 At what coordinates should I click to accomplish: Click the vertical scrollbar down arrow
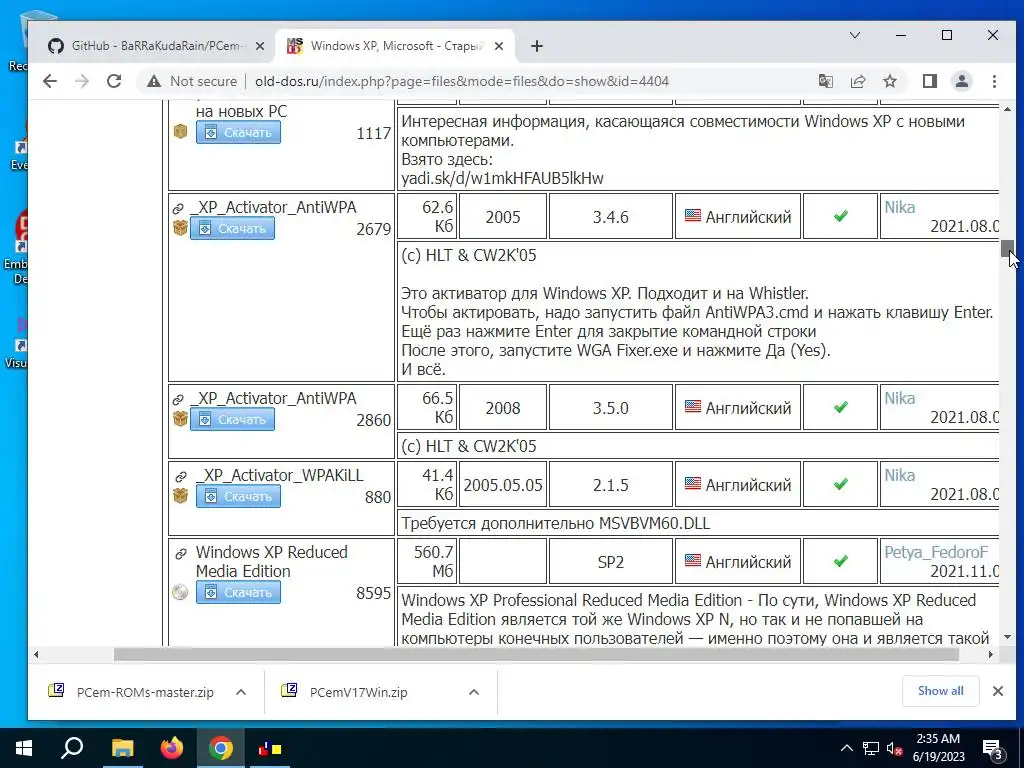pos(1007,637)
